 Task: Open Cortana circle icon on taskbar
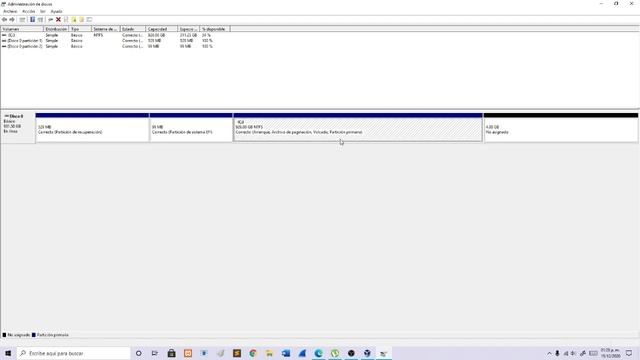pos(138,353)
